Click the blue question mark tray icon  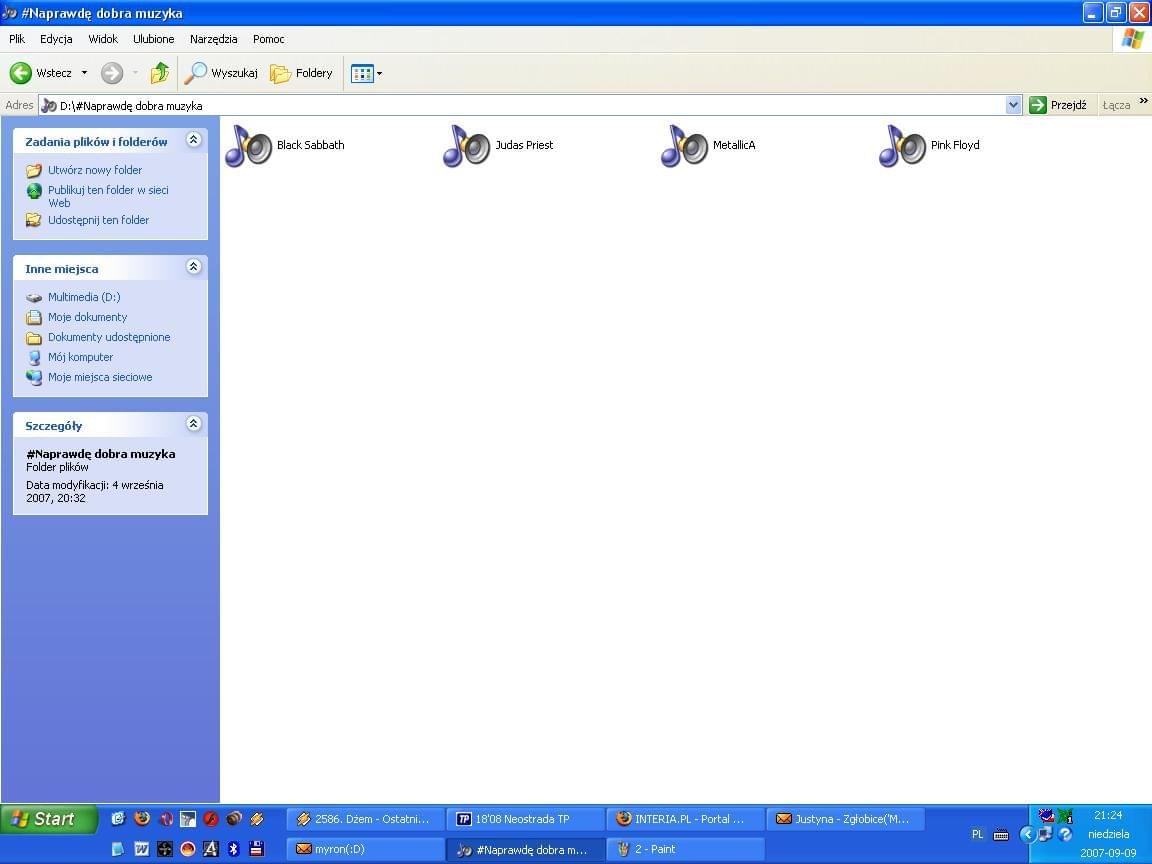pyautogui.click(x=1065, y=835)
